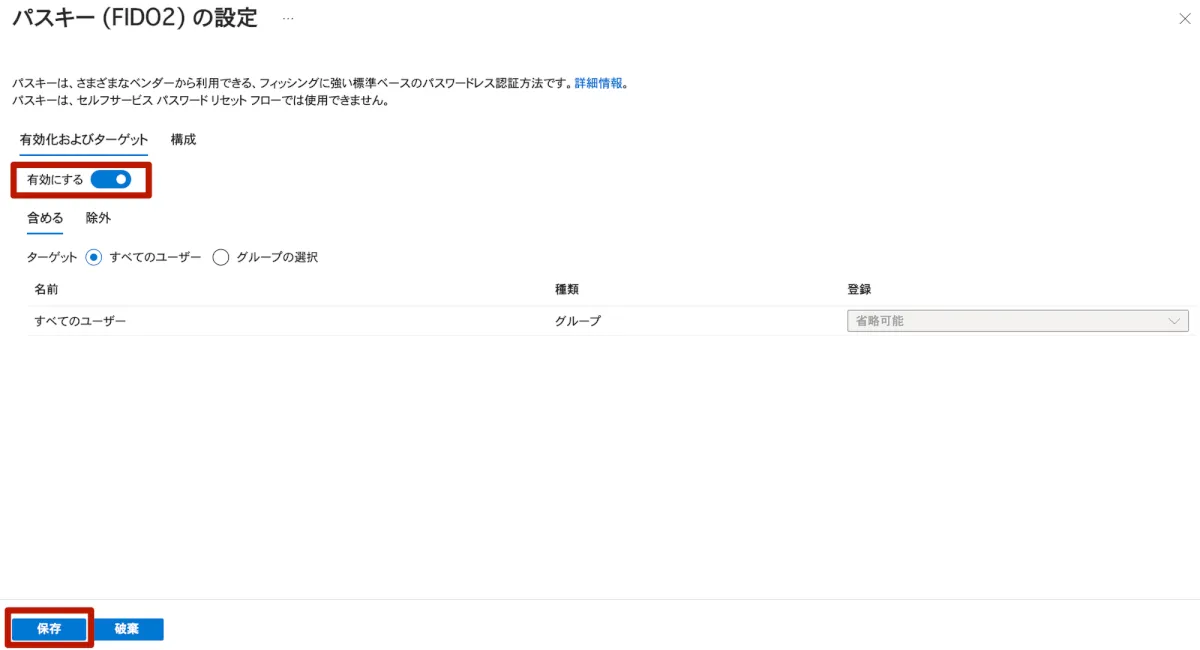Open the 詳細情報 link
The image size is (1200, 650).
click(598, 84)
